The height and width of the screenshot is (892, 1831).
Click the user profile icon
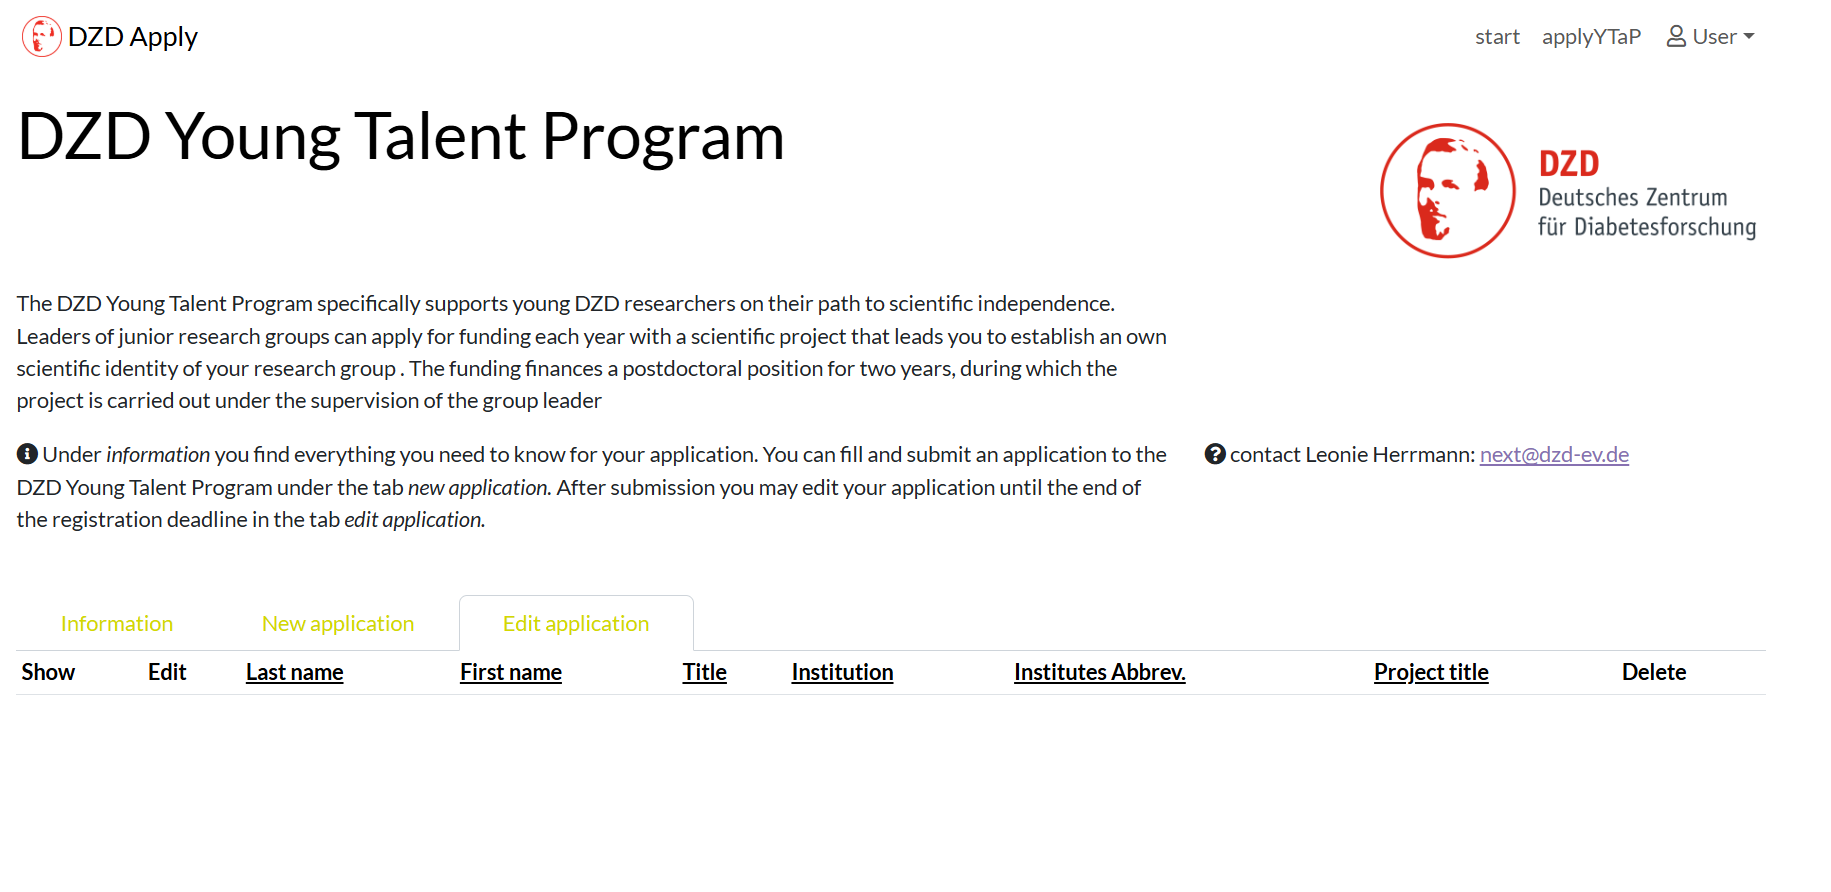1676,37
